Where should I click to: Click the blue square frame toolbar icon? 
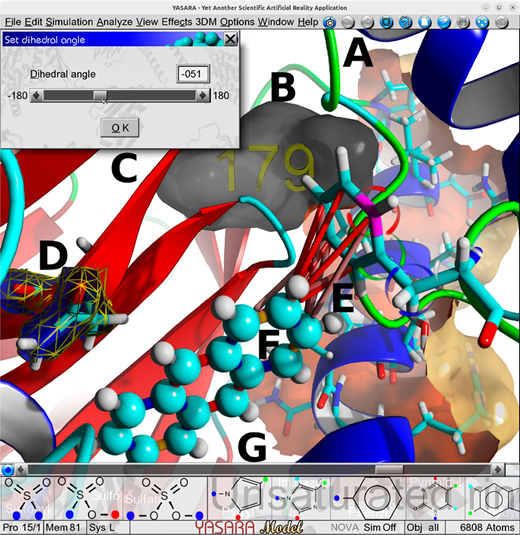pos(386,23)
